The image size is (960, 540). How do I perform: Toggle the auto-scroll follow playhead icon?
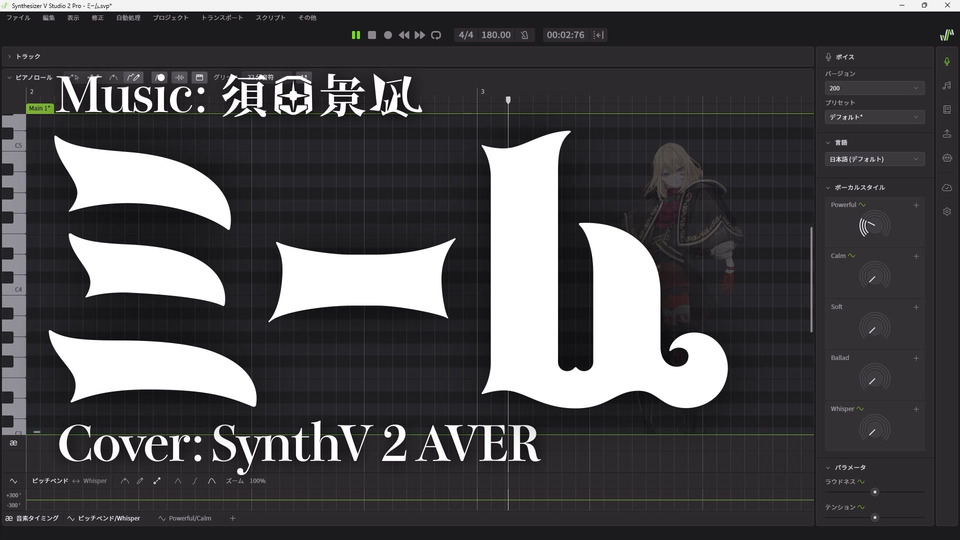pos(599,35)
